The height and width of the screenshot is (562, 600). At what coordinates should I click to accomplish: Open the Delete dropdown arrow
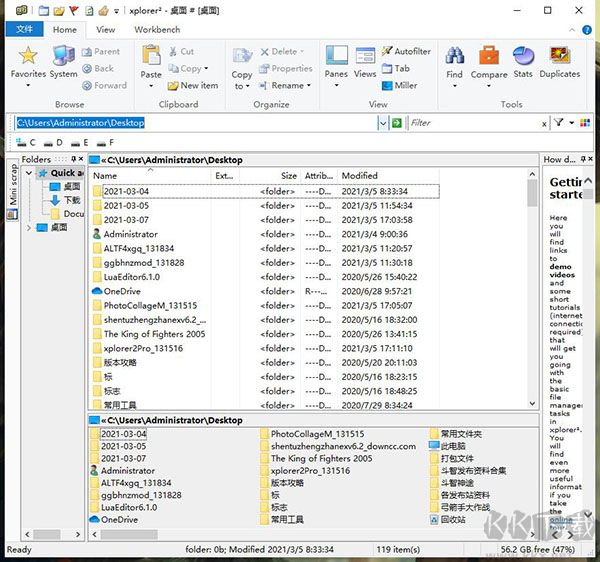[x=302, y=52]
